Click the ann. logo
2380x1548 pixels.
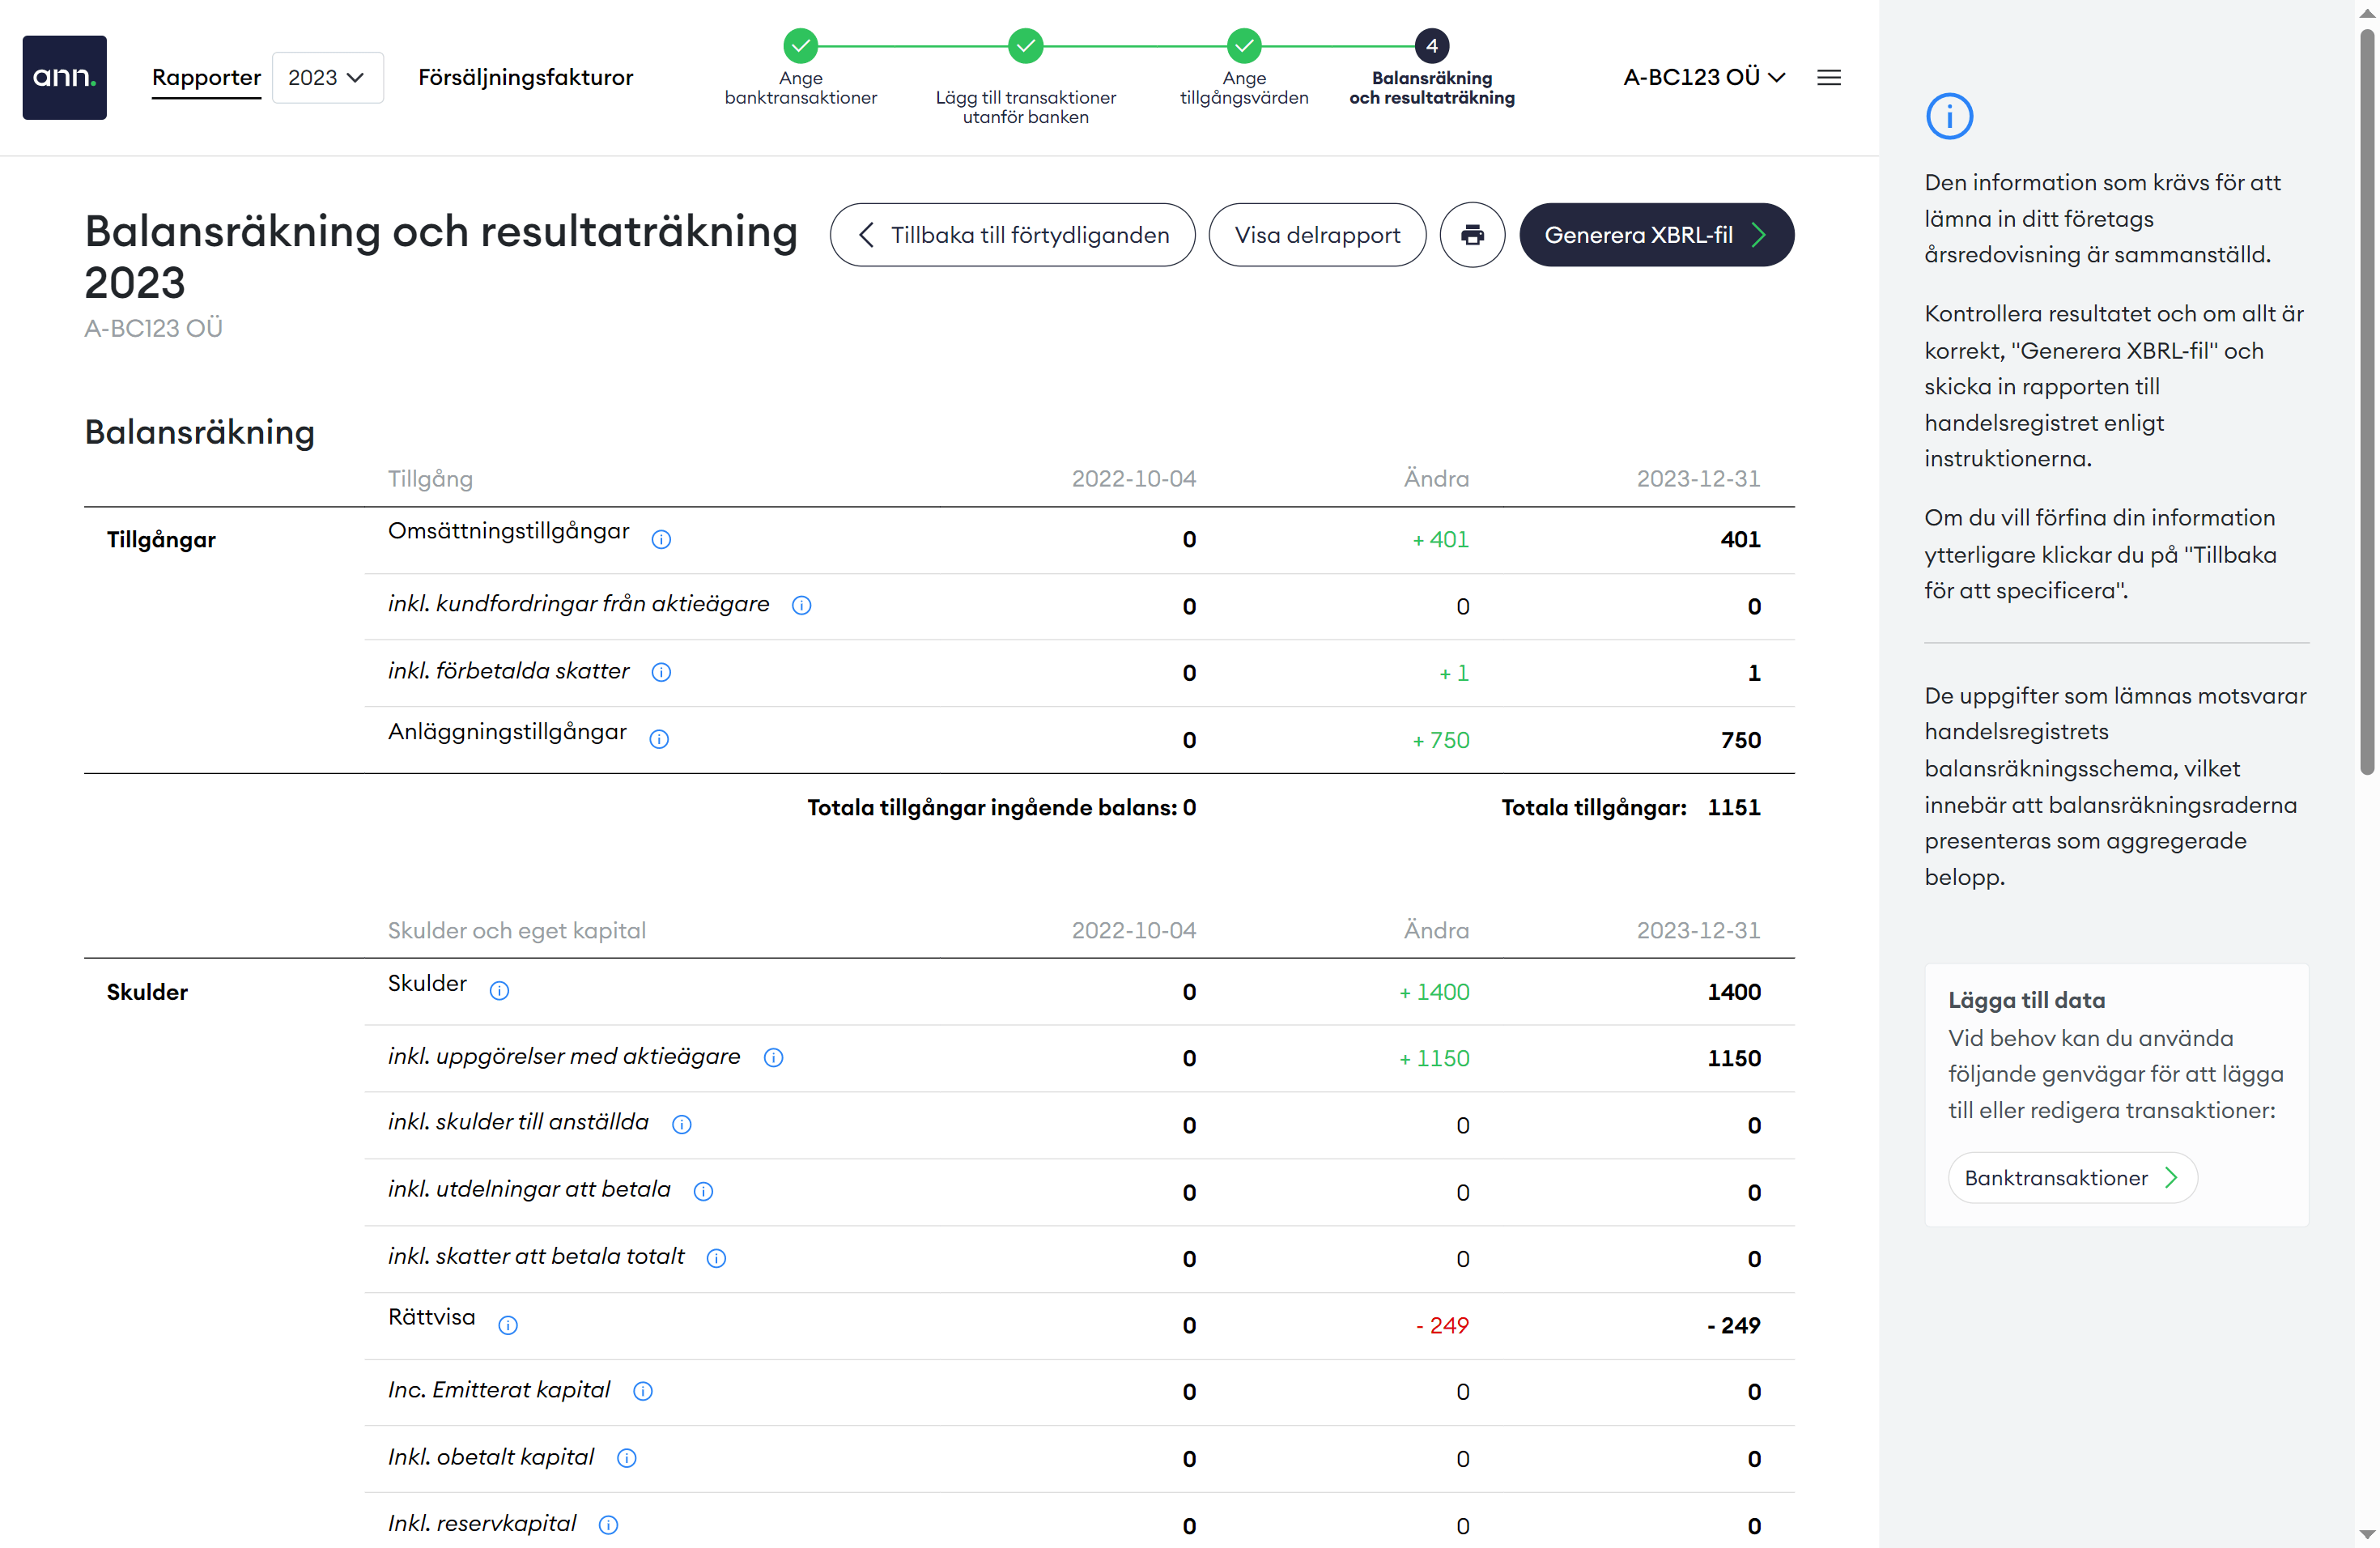pos(65,77)
